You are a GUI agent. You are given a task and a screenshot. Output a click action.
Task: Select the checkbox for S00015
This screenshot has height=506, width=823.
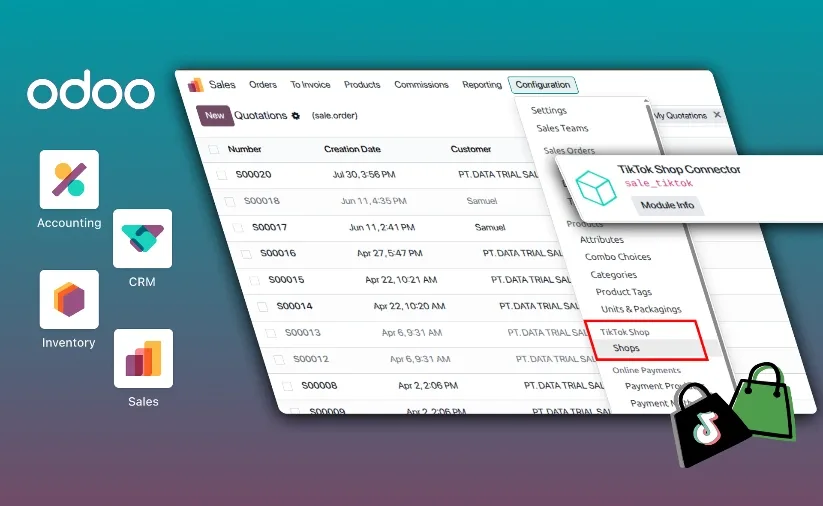(x=255, y=280)
